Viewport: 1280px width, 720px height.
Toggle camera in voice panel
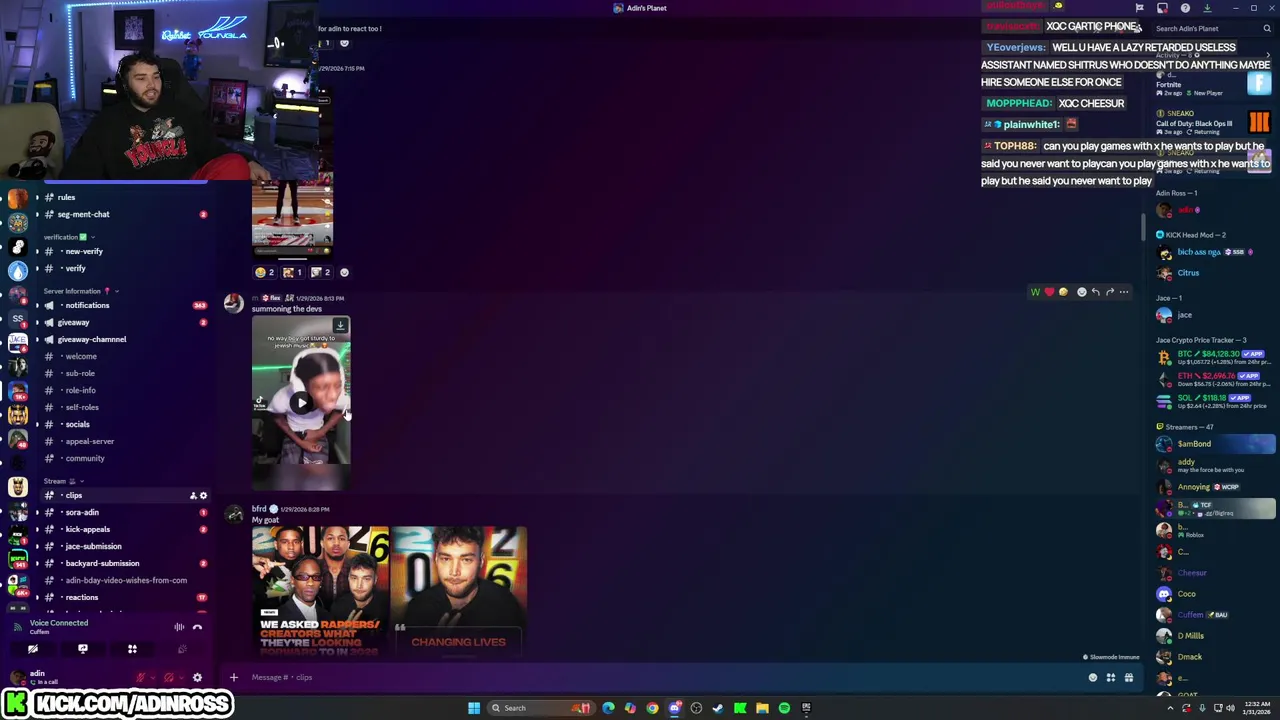coord(33,649)
